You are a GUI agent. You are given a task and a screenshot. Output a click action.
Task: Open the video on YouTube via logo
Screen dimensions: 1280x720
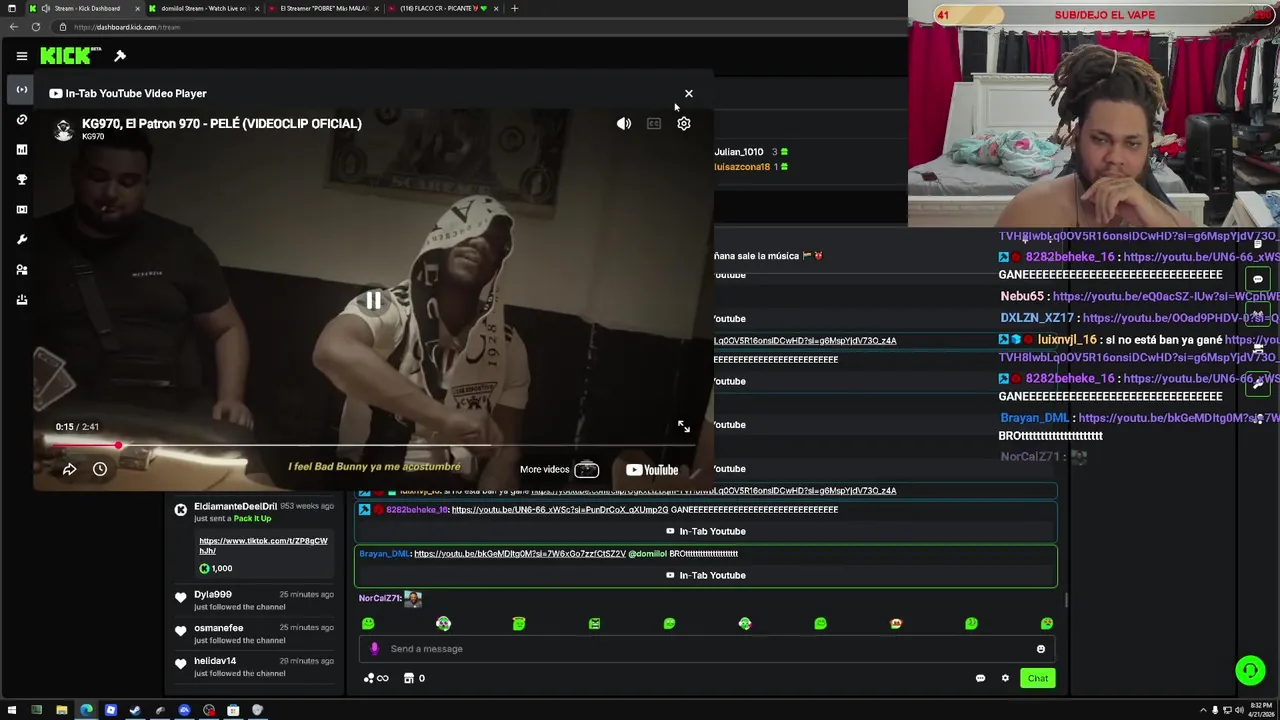click(652, 469)
